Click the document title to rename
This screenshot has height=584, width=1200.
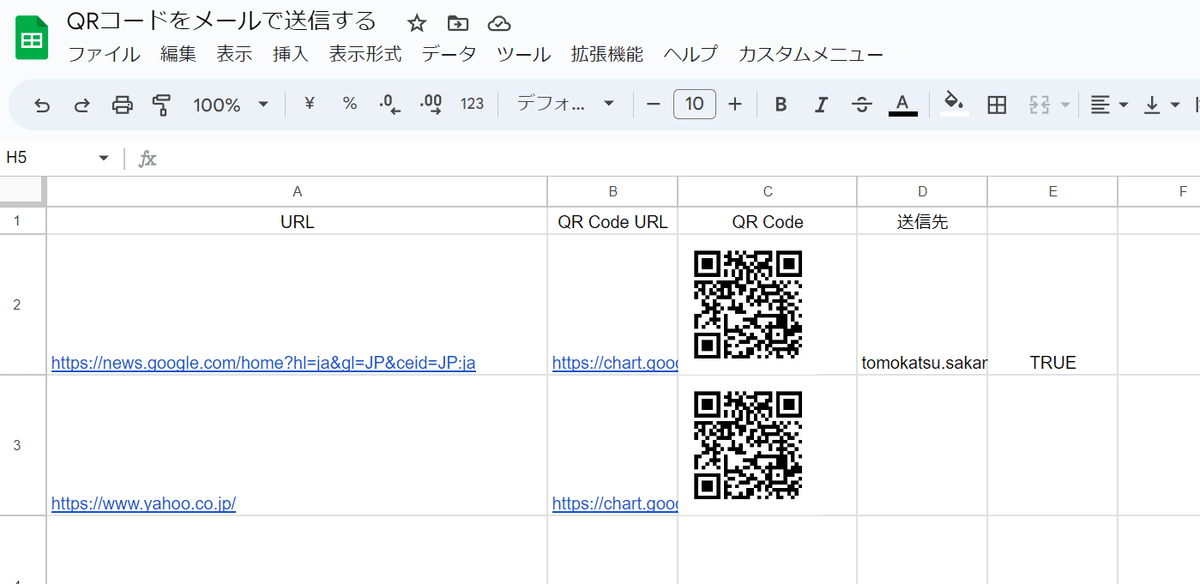(221, 21)
